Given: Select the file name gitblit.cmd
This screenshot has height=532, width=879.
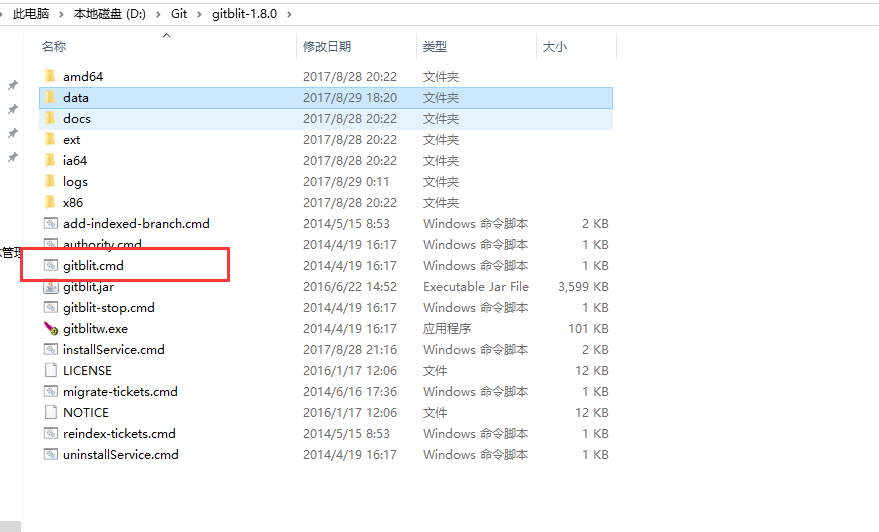Looking at the screenshot, I should pos(93,266).
